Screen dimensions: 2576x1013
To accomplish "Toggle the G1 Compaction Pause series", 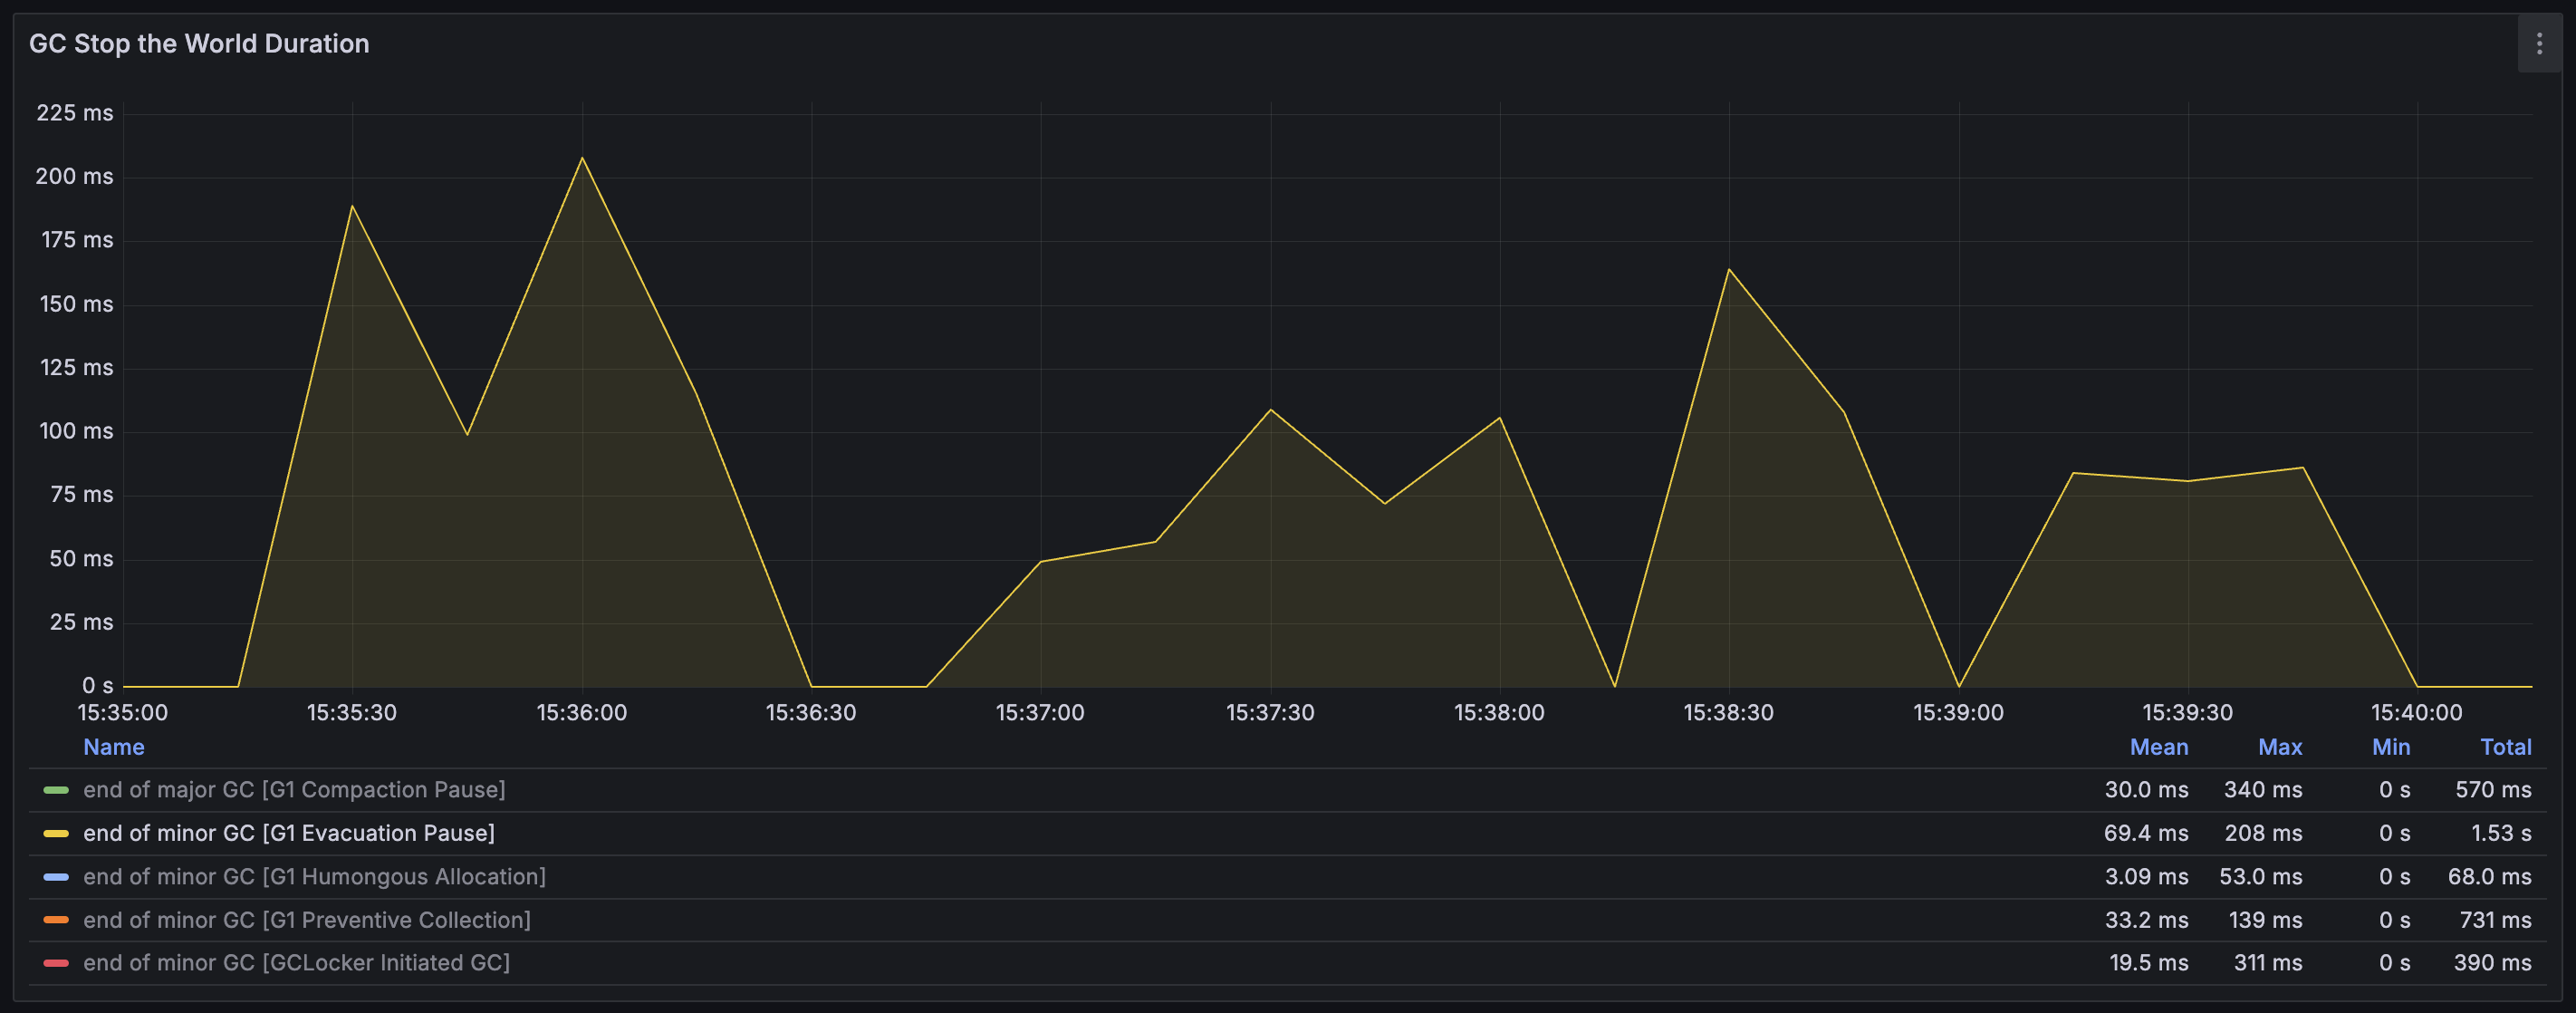I will (294, 790).
